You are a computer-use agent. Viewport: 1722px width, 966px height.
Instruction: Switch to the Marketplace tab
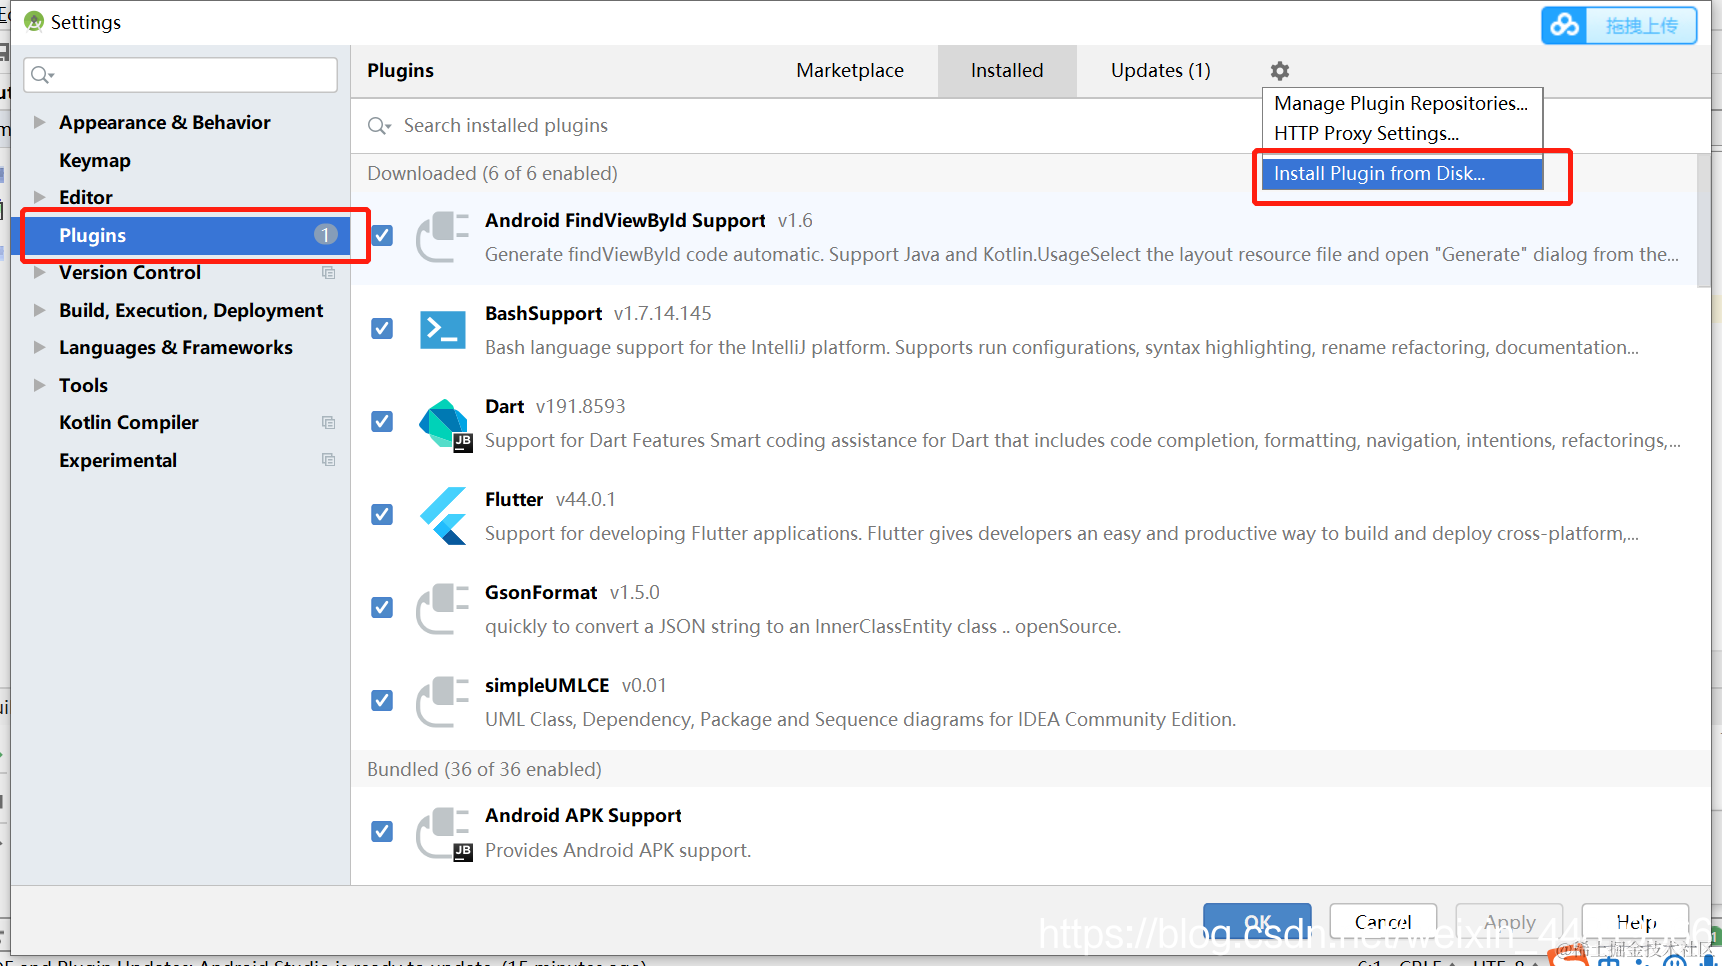coord(850,71)
